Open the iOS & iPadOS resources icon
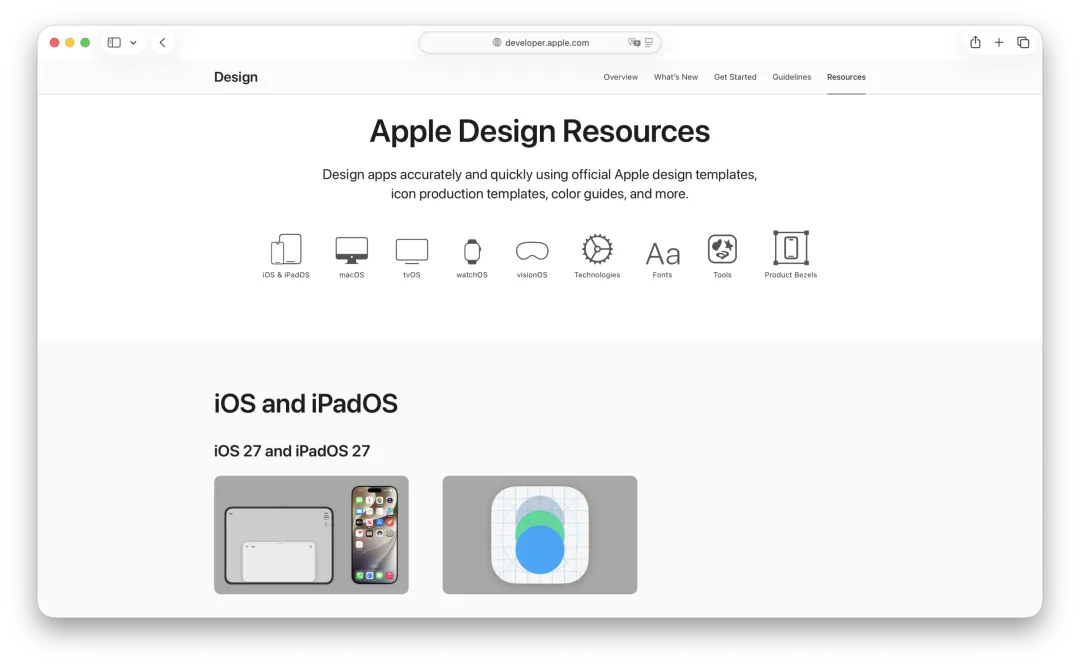The image size is (1080, 667). click(x=286, y=249)
